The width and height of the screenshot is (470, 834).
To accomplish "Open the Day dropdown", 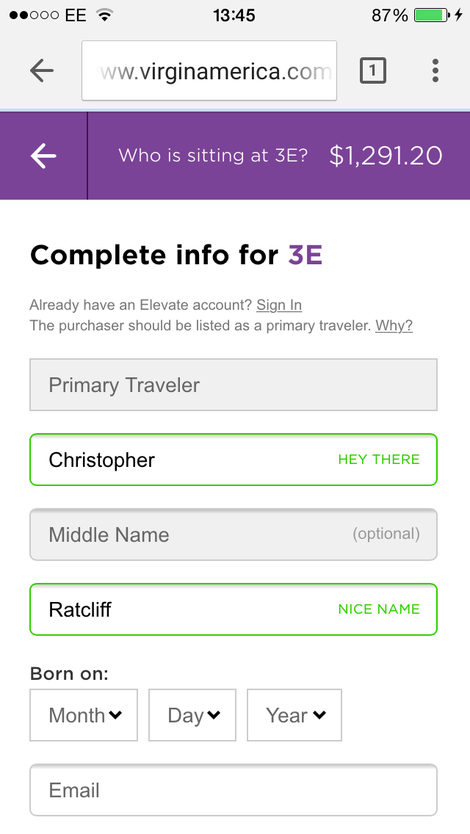I will 192,715.
